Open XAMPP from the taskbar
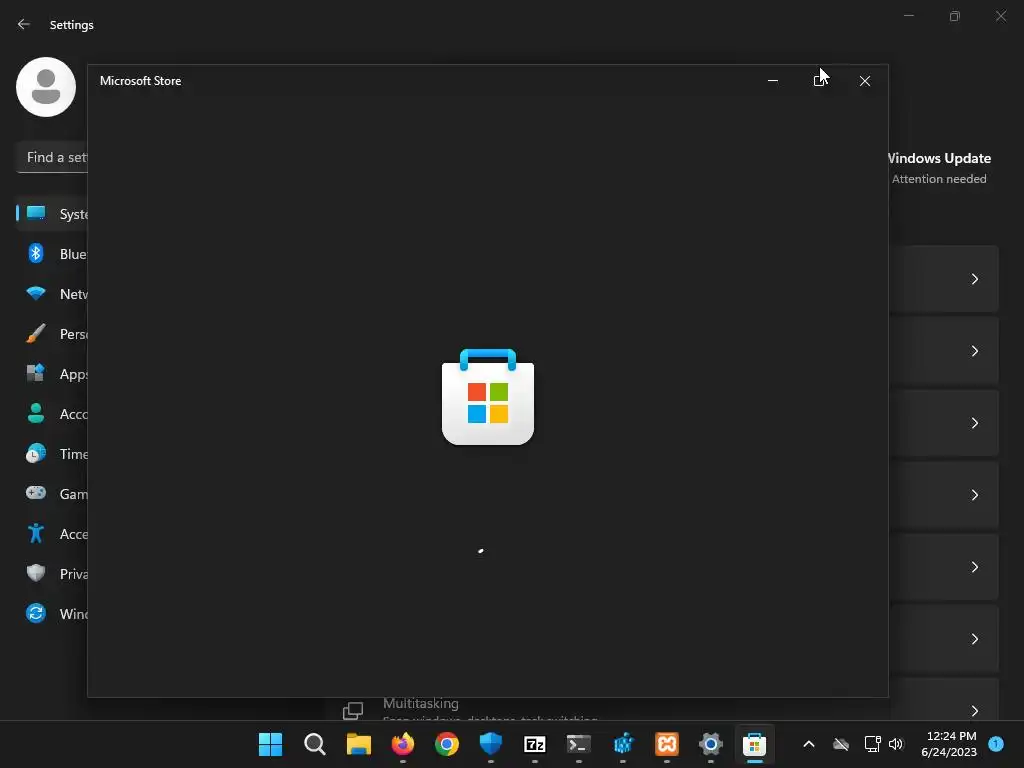 (667, 744)
